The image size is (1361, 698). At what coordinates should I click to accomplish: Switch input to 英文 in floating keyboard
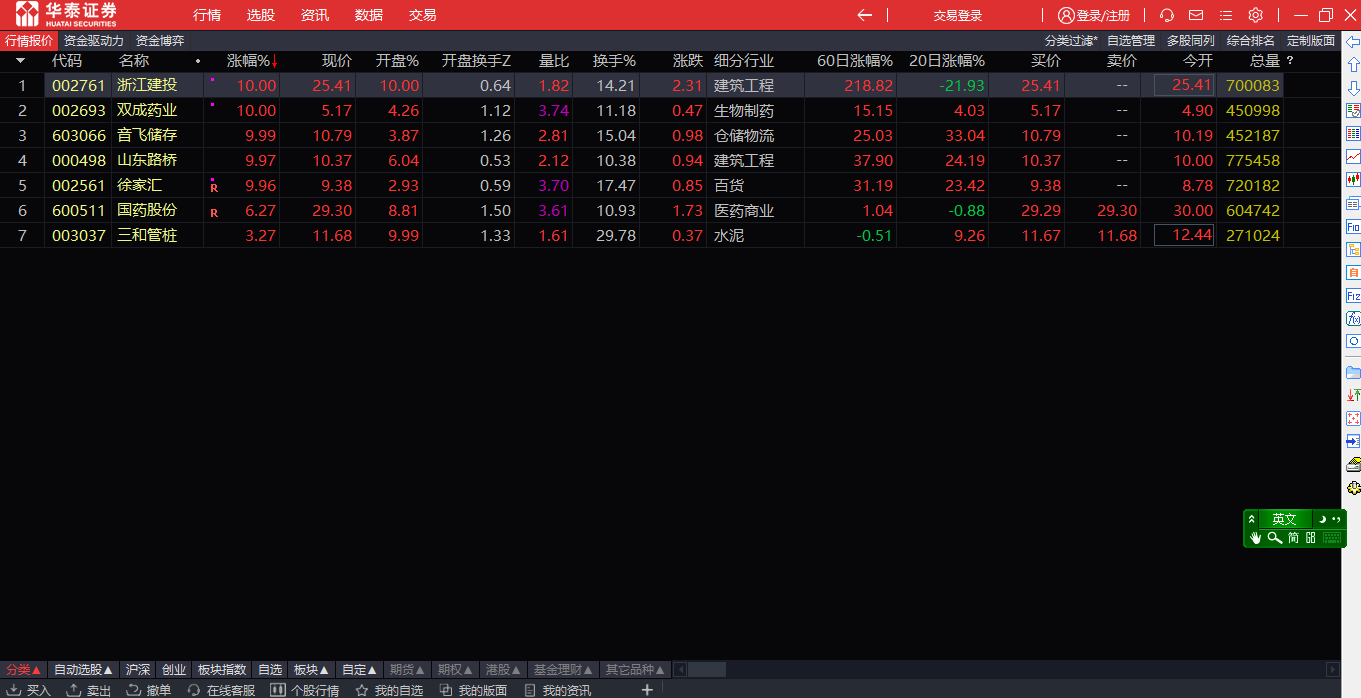(1284, 519)
